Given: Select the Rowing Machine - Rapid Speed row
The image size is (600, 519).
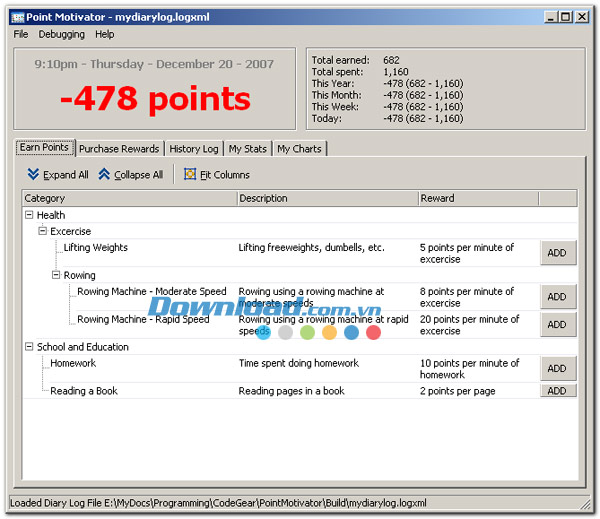Looking at the screenshot, I should [x=143, y=320].
